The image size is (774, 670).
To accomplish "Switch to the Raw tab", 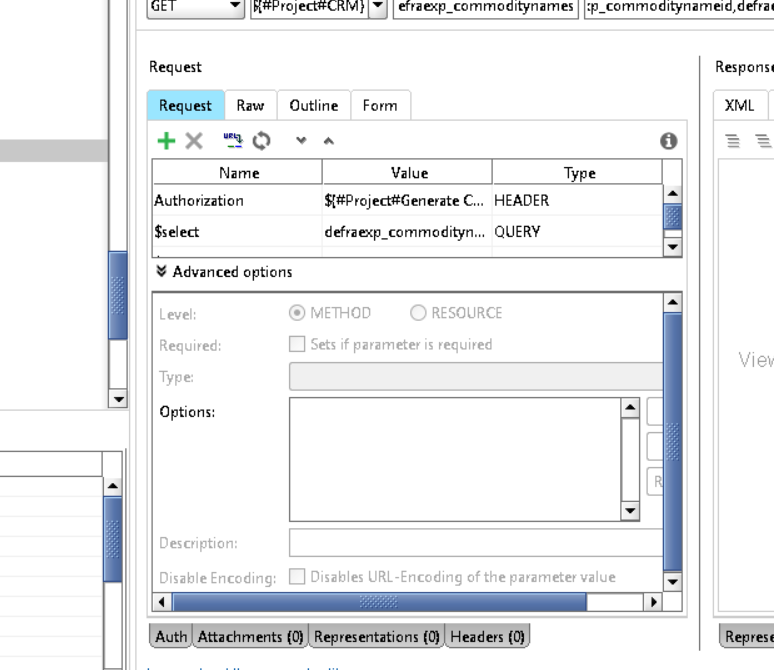I will pos(251,105).
